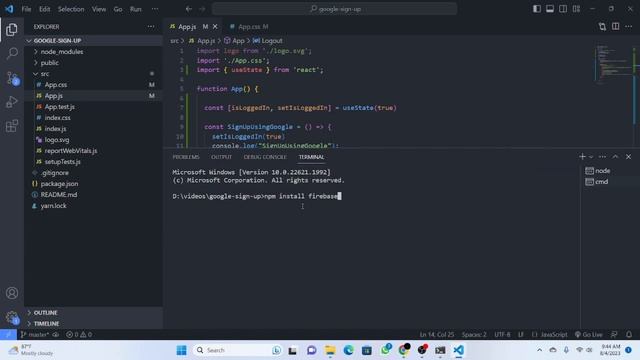Click the code minimap

pos(612,63)
